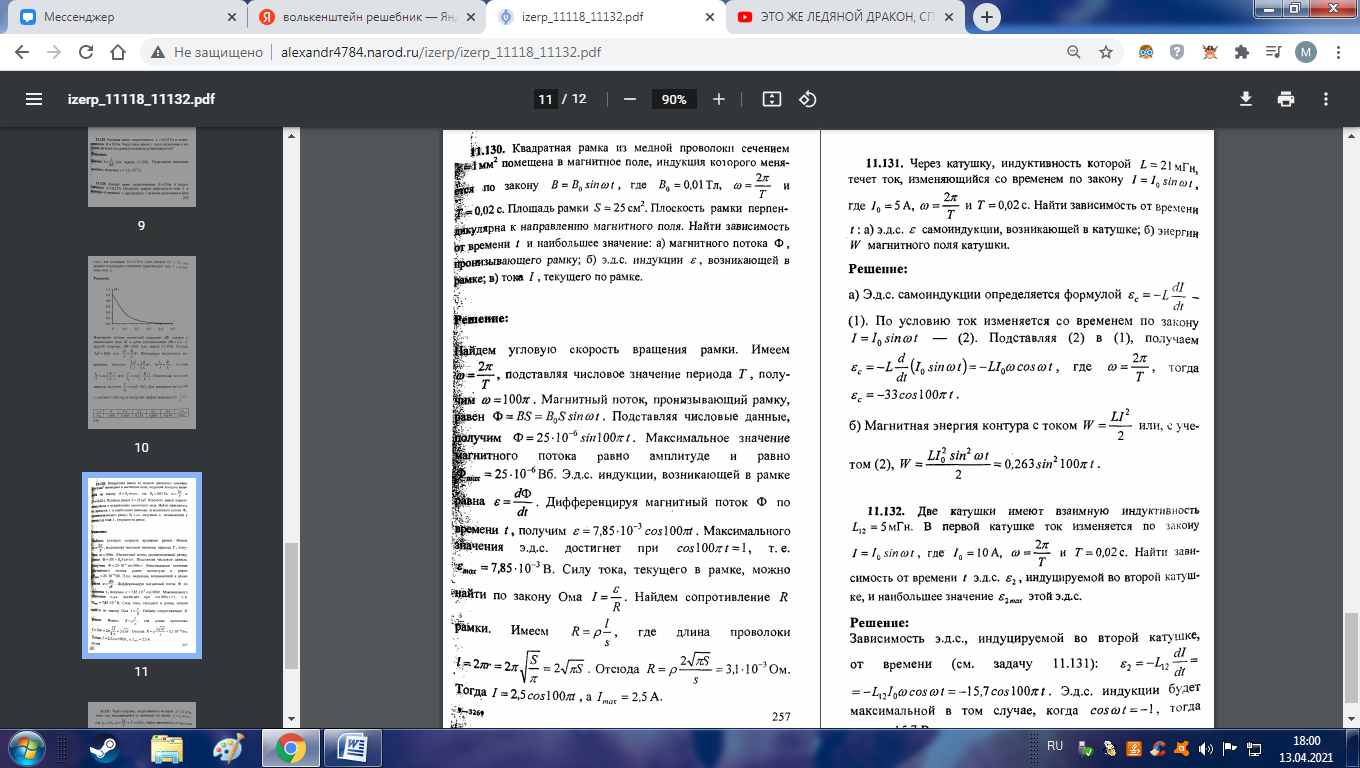Screen dimensions: 1360x768
Task: Select the izerp_11118_11132.pdf tab
Action: click(605, 17)
